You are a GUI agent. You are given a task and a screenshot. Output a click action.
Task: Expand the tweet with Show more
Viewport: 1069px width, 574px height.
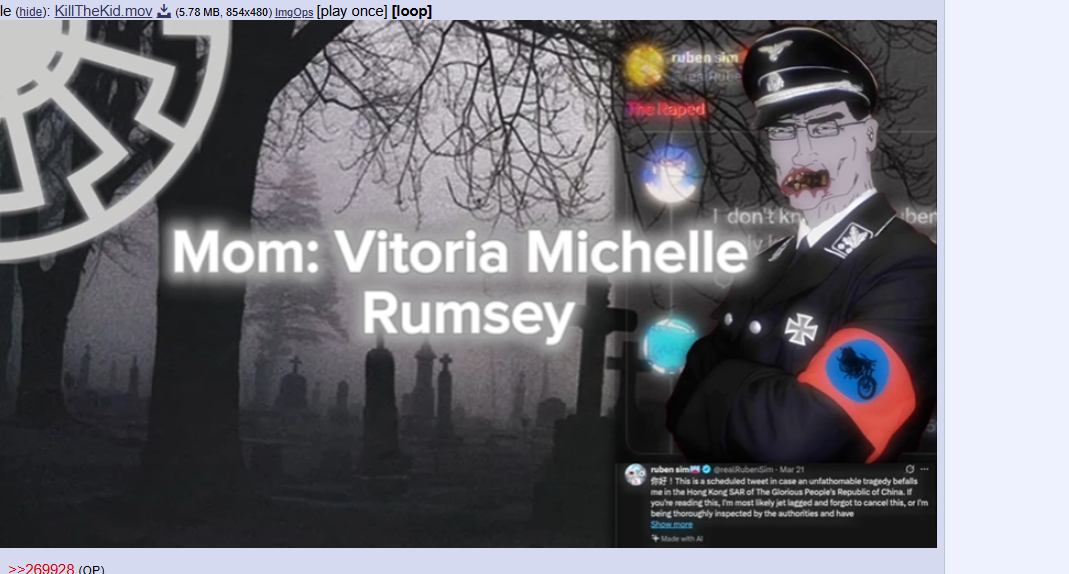(x=671, y=524)
